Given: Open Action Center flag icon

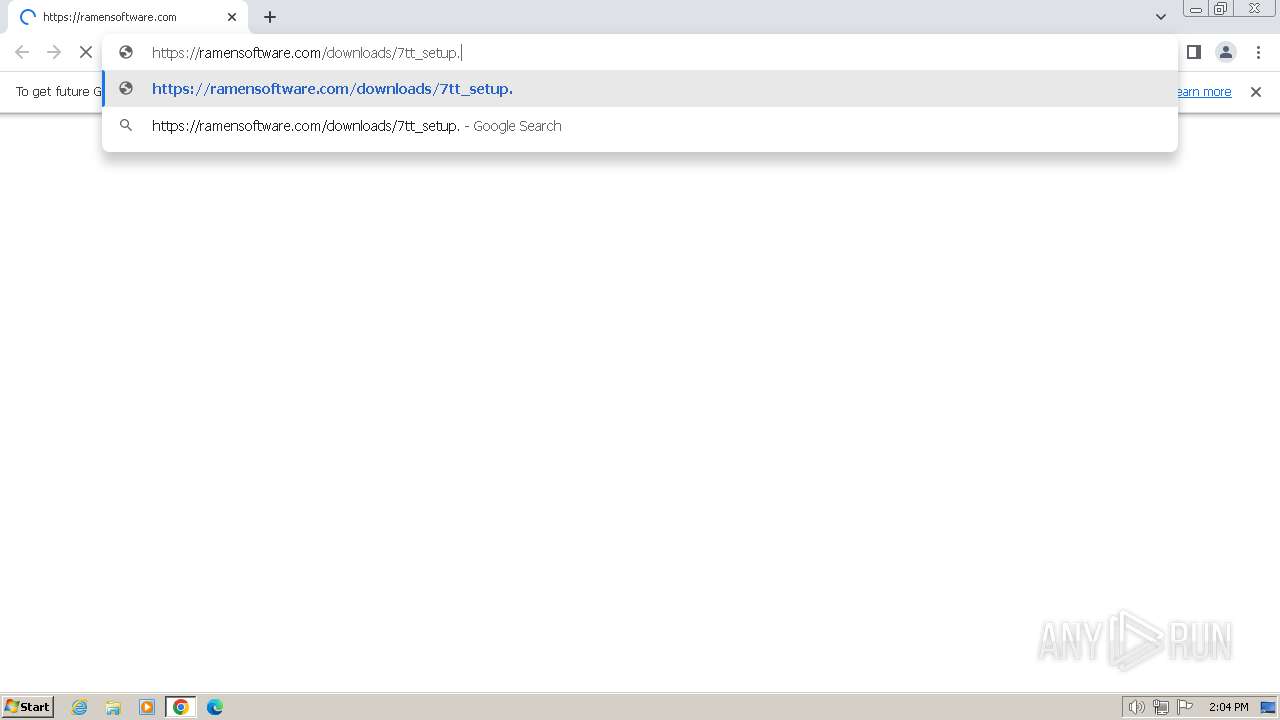Looking at the screenshot, I should pyautogui.click(x=1185, y=707).
